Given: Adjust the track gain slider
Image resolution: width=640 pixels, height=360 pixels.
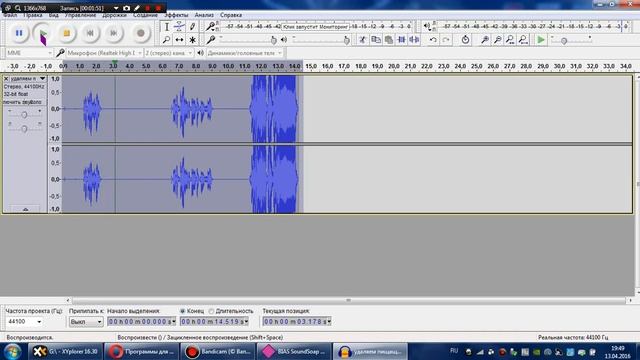Looking at the screenshot, I should point(24,115).
